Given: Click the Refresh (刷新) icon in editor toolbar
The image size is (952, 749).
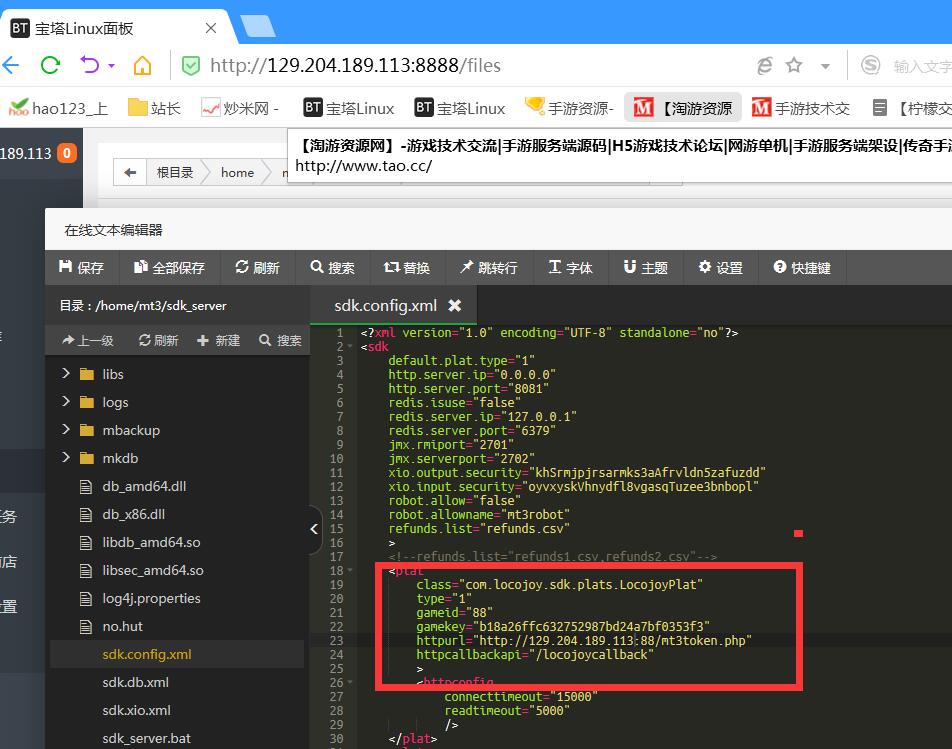Looking at the screenshot, I should tap(257, 267).
